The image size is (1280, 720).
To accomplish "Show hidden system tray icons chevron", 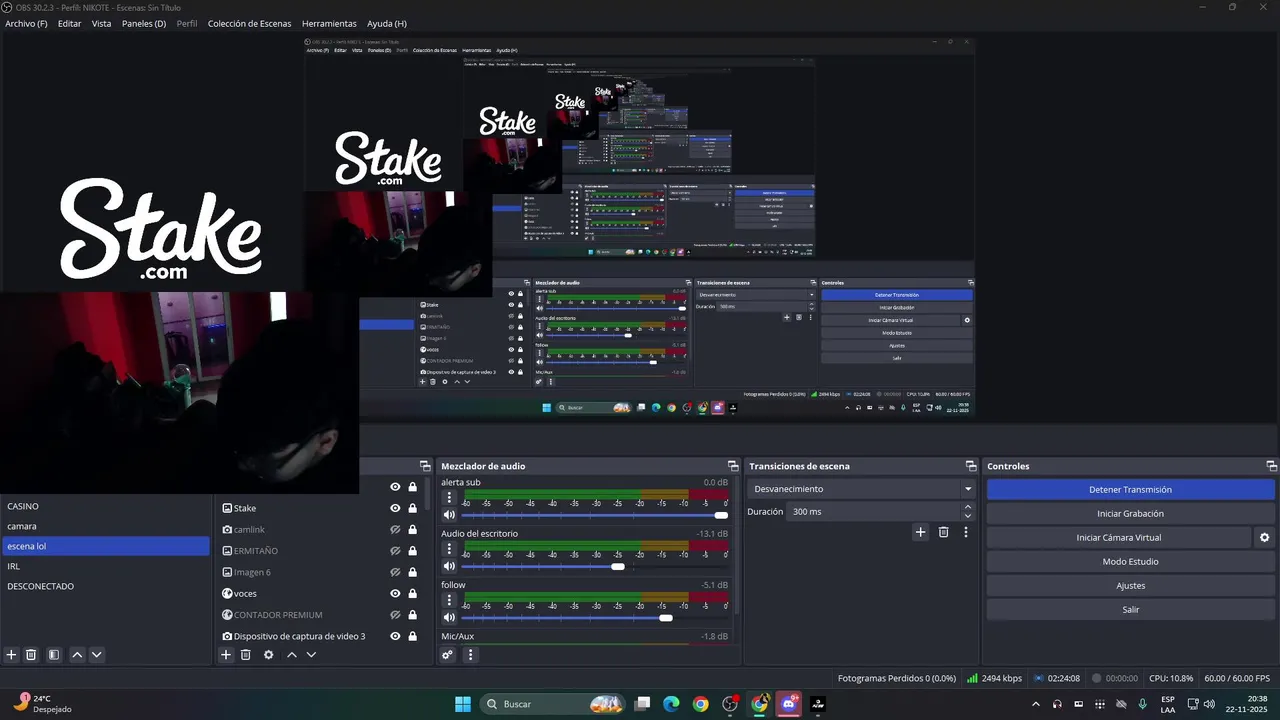I will click(1035, 704).
